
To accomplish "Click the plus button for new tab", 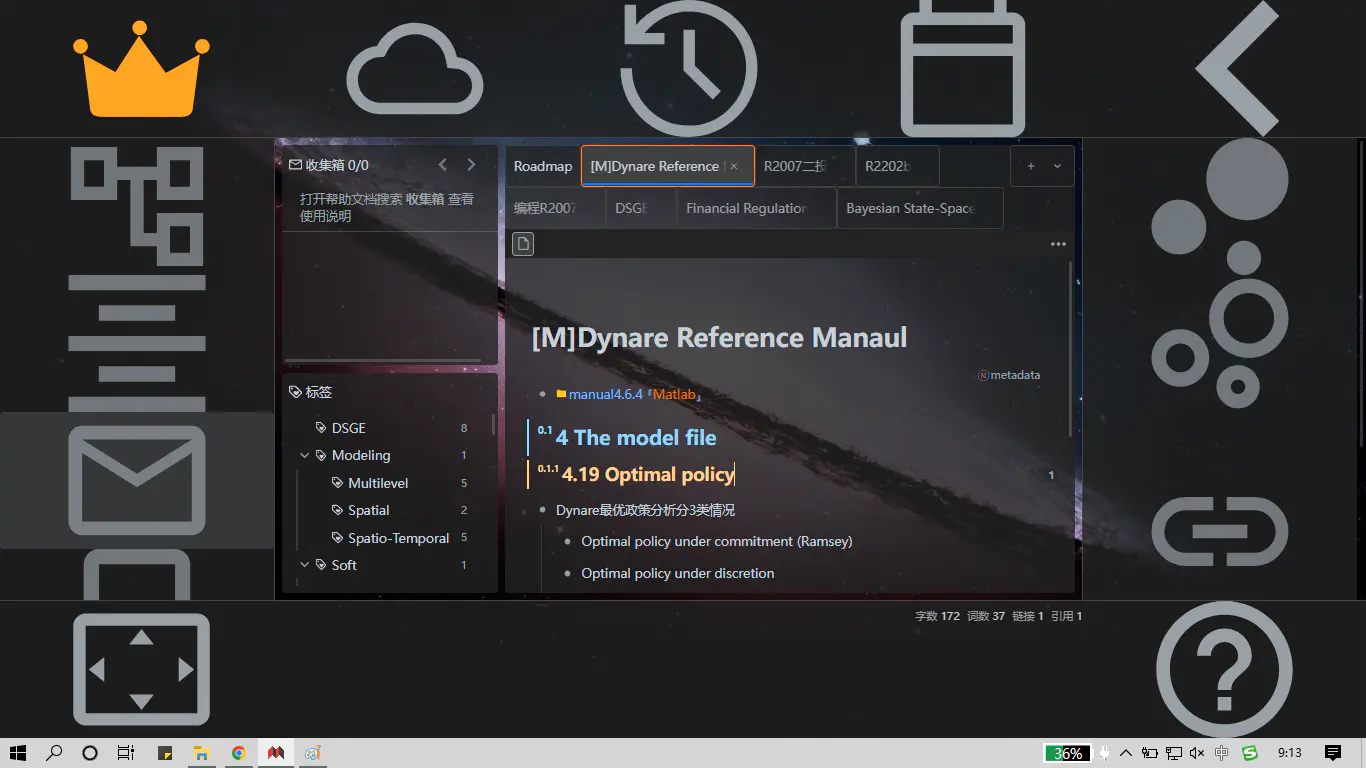I will (1031, 167).
